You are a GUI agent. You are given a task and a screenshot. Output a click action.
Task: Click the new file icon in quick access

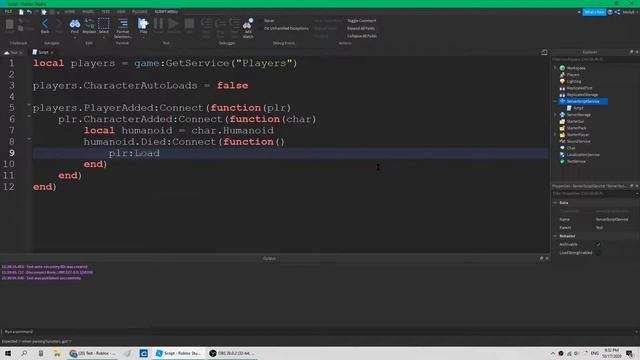pyautogui.click(x=21, y=12)
